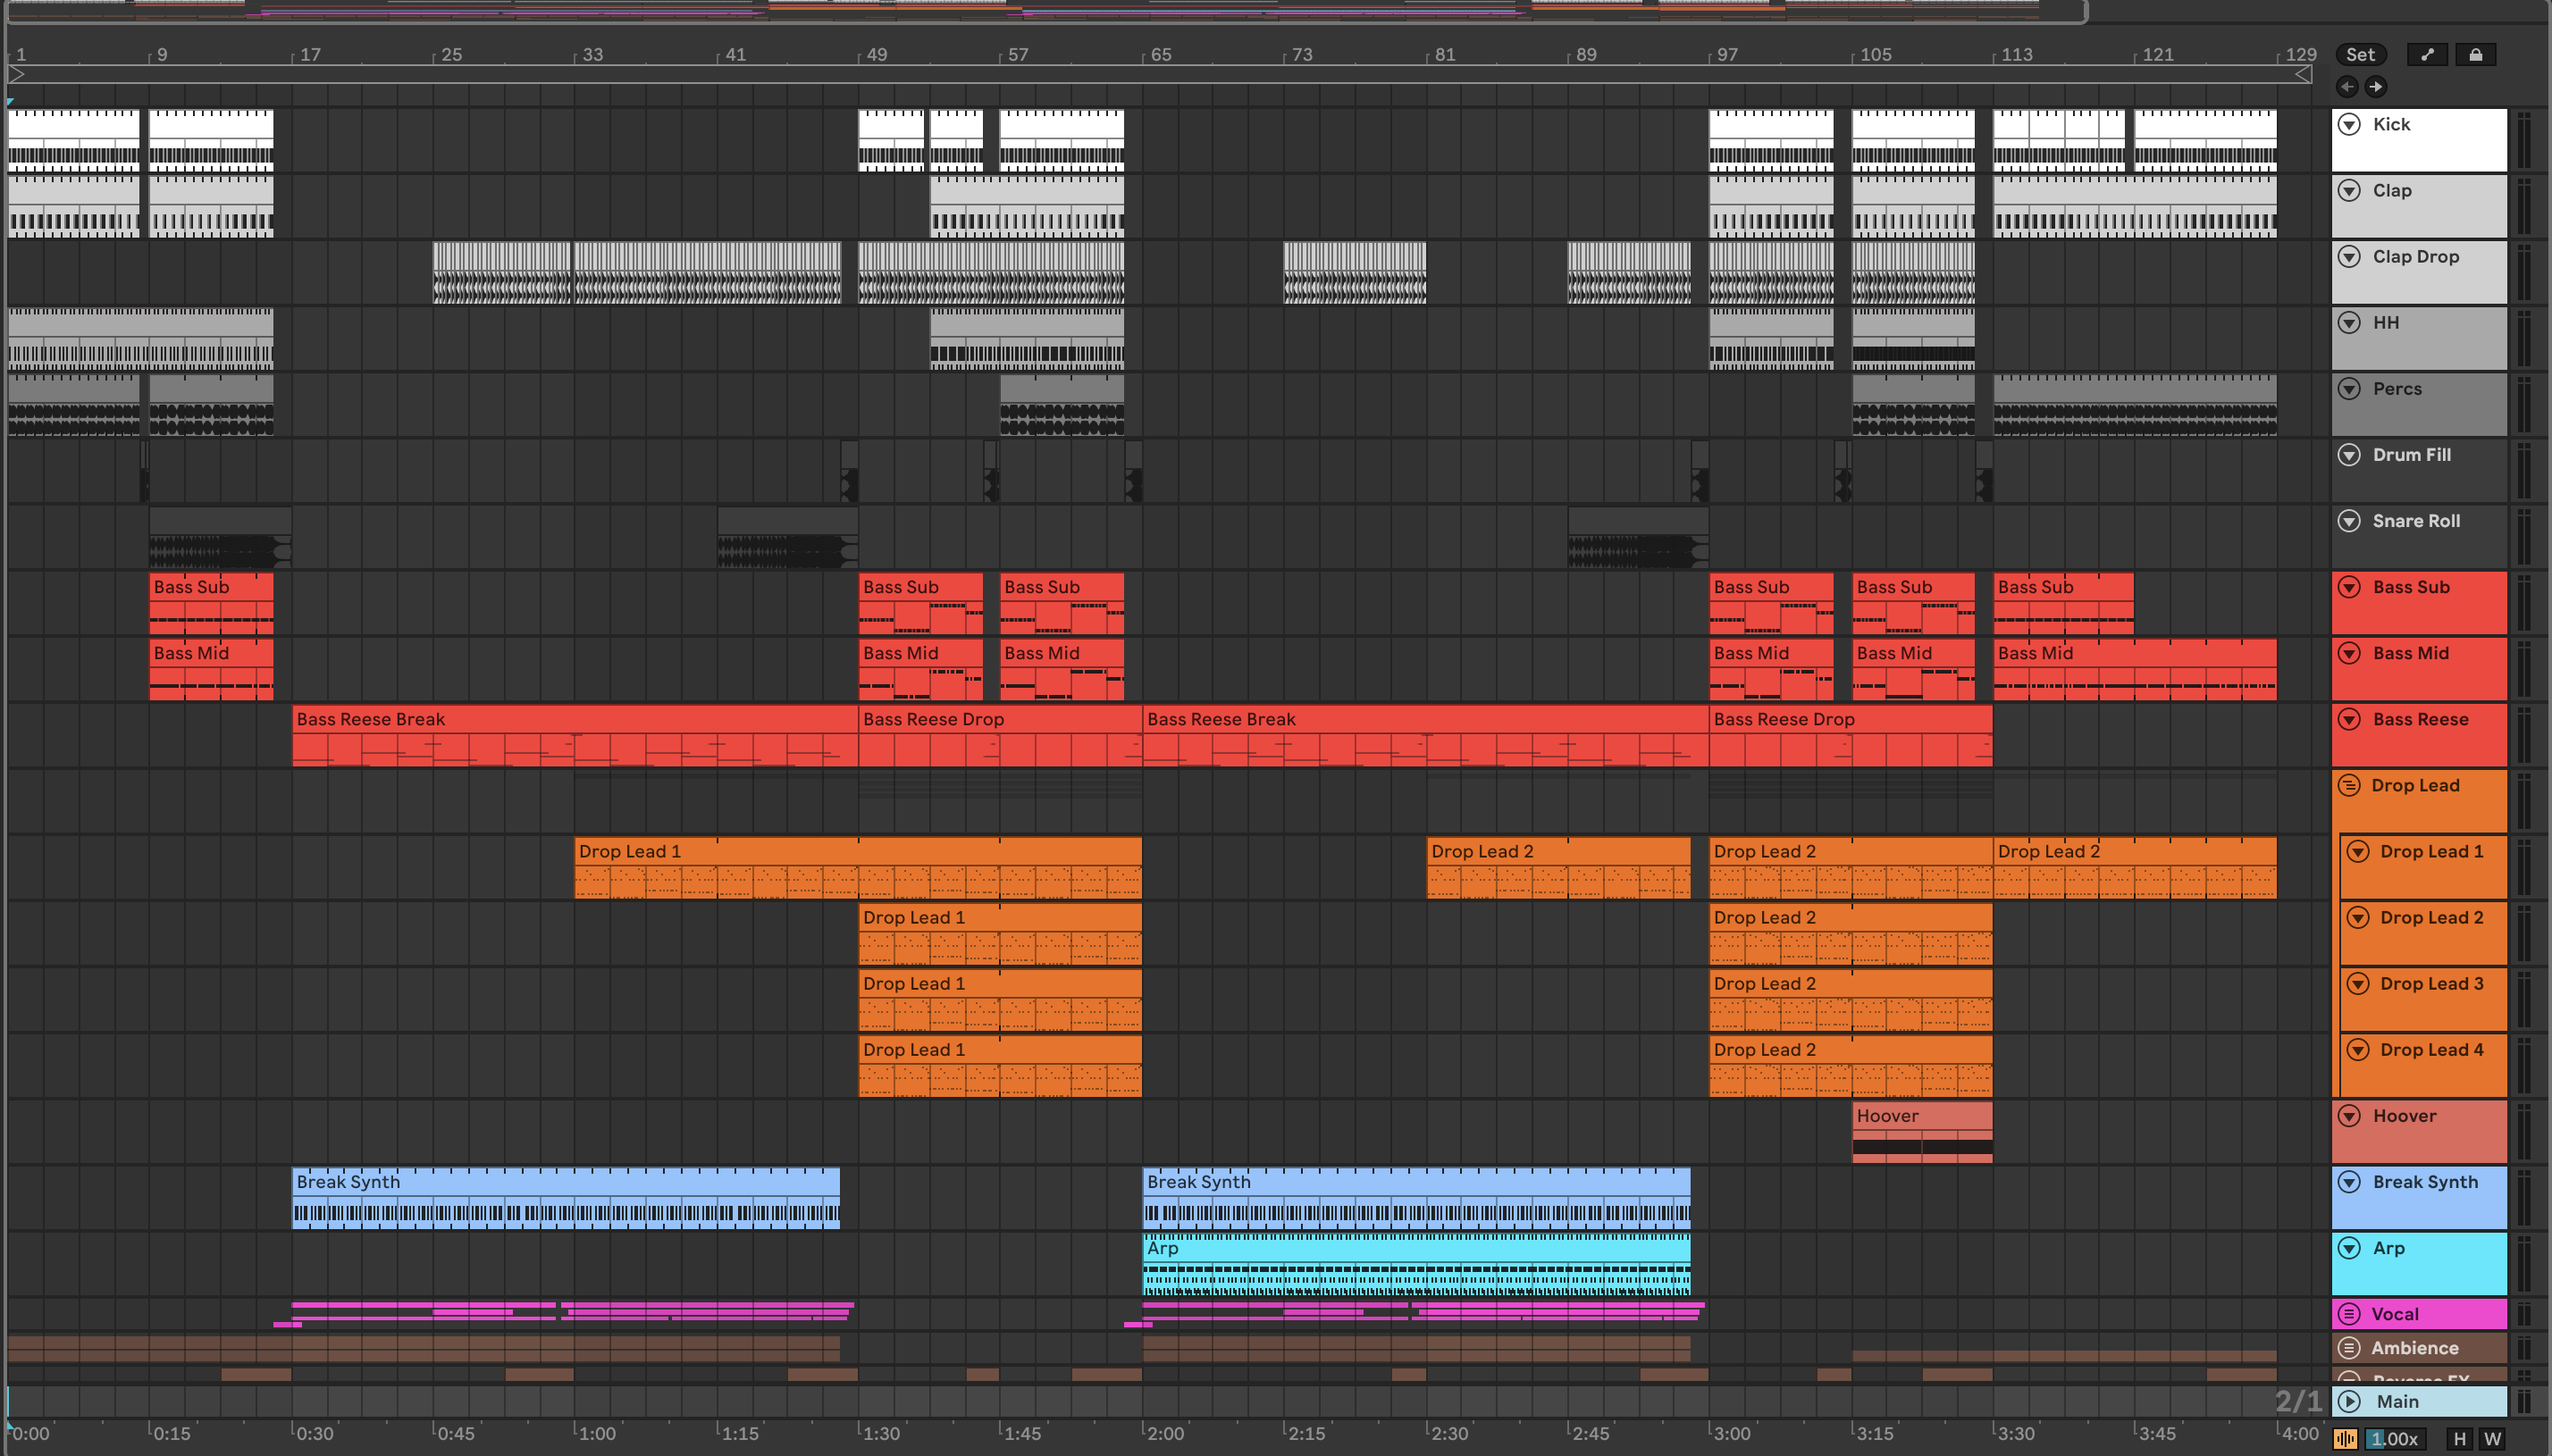Click the lock envelopes icon
Image resolution: width=2552 pixels, height=1456 pixels.
(2475, 55)
